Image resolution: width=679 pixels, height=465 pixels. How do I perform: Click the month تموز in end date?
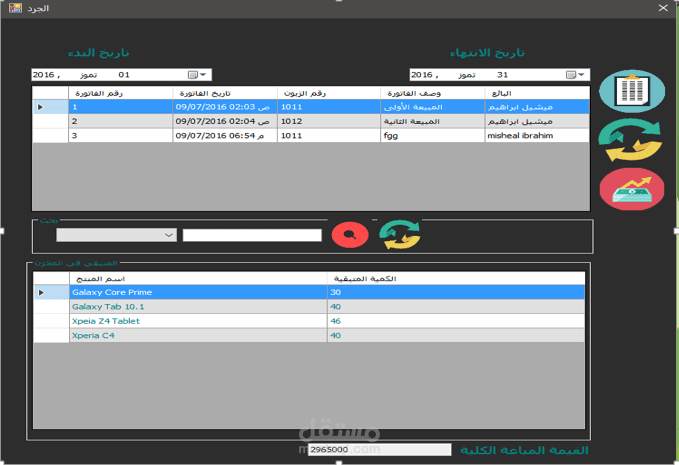click(x=467, y=75)
